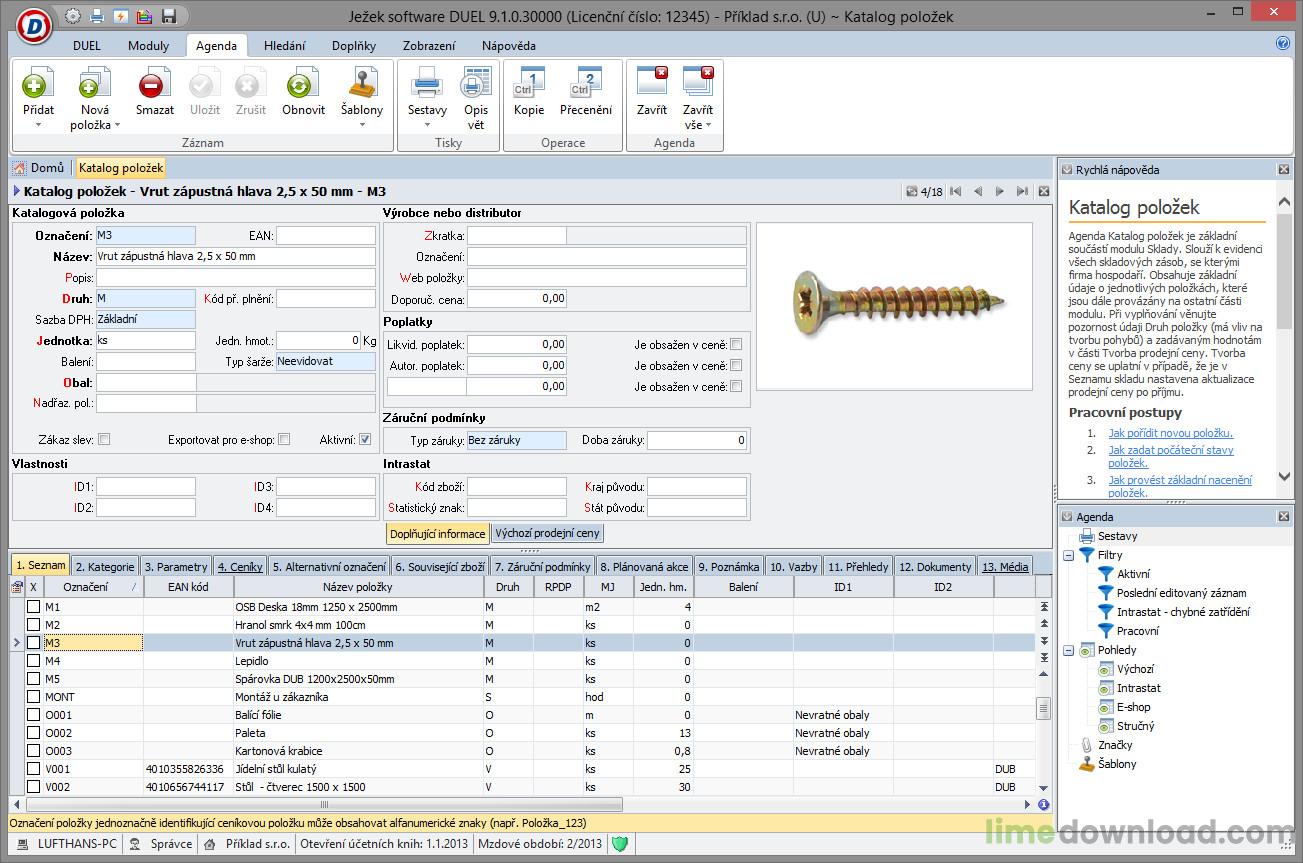Toggle Exportovat pro e-shop checkbox
Screen dimensions: 1303x863
284,439
